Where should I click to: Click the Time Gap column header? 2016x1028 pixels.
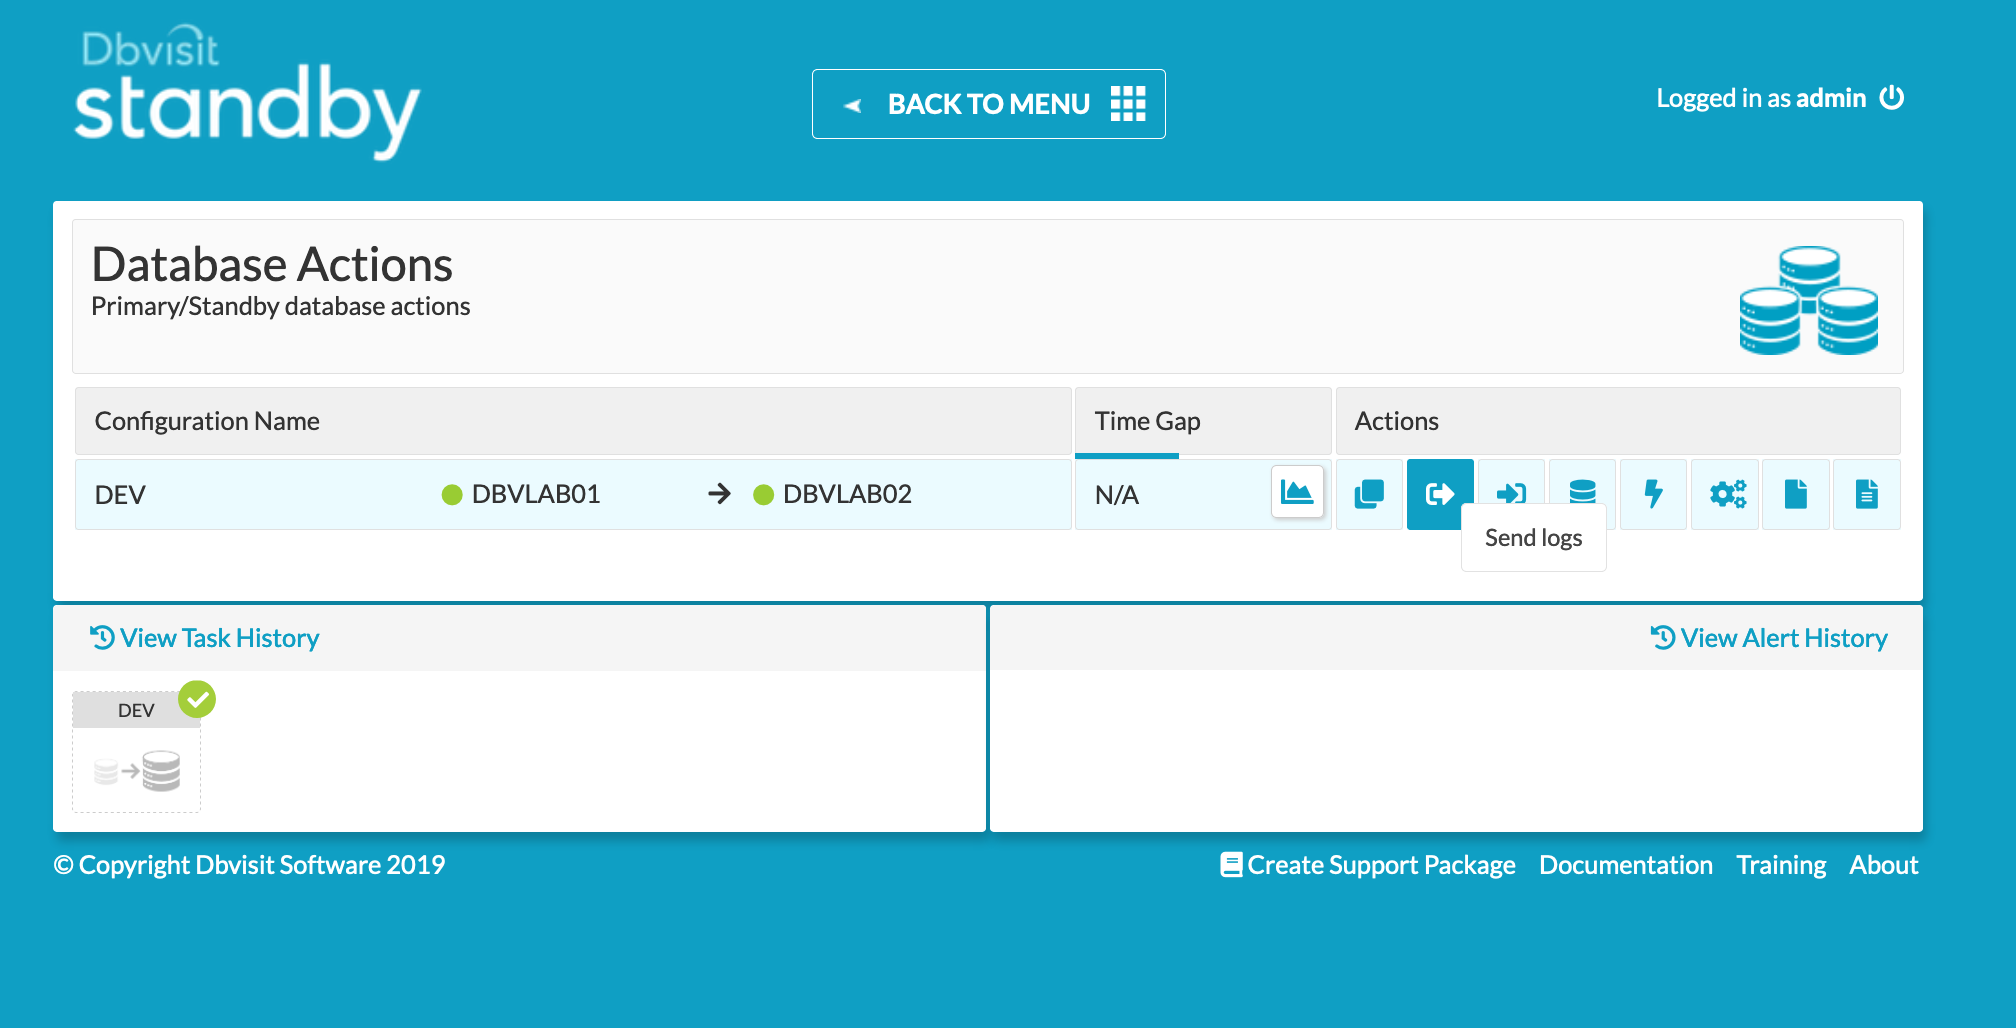pyautogui.click(x=1203, y=421)
